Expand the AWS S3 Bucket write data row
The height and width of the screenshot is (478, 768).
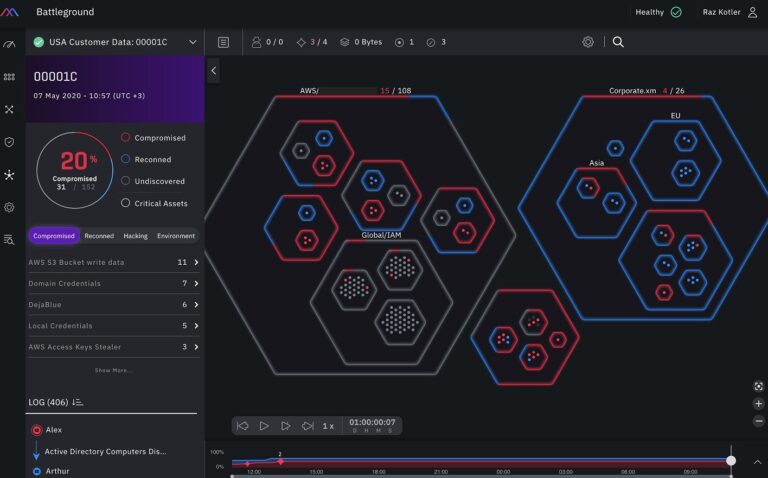(196, 262)
